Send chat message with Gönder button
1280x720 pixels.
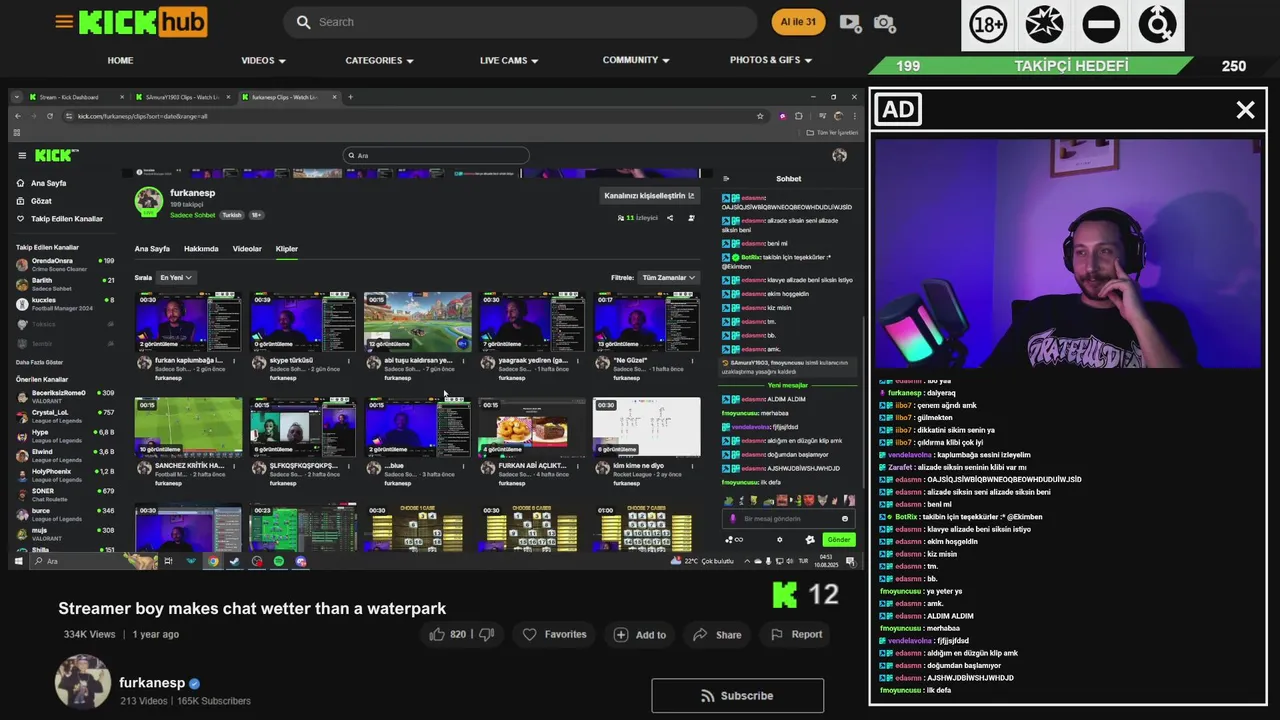[839, 540]
